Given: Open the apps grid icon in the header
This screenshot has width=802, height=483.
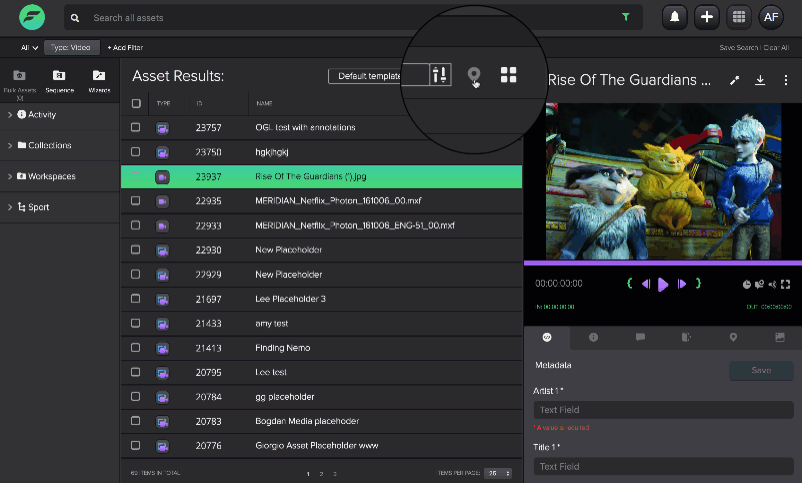Looking at the screenshot, I should coord(739,17).
